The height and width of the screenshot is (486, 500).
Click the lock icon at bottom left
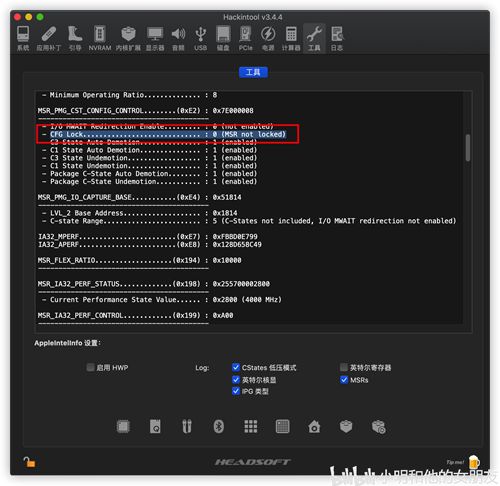(x=29, y=462)
